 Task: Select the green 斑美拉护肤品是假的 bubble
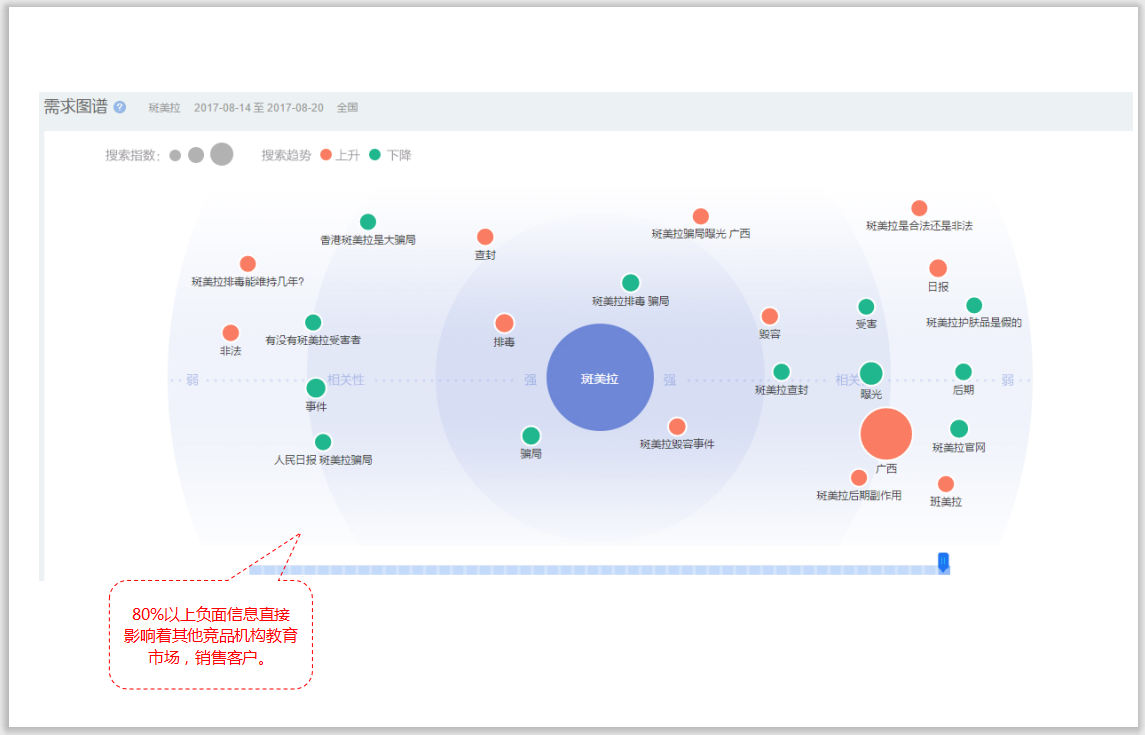[973, 305]
